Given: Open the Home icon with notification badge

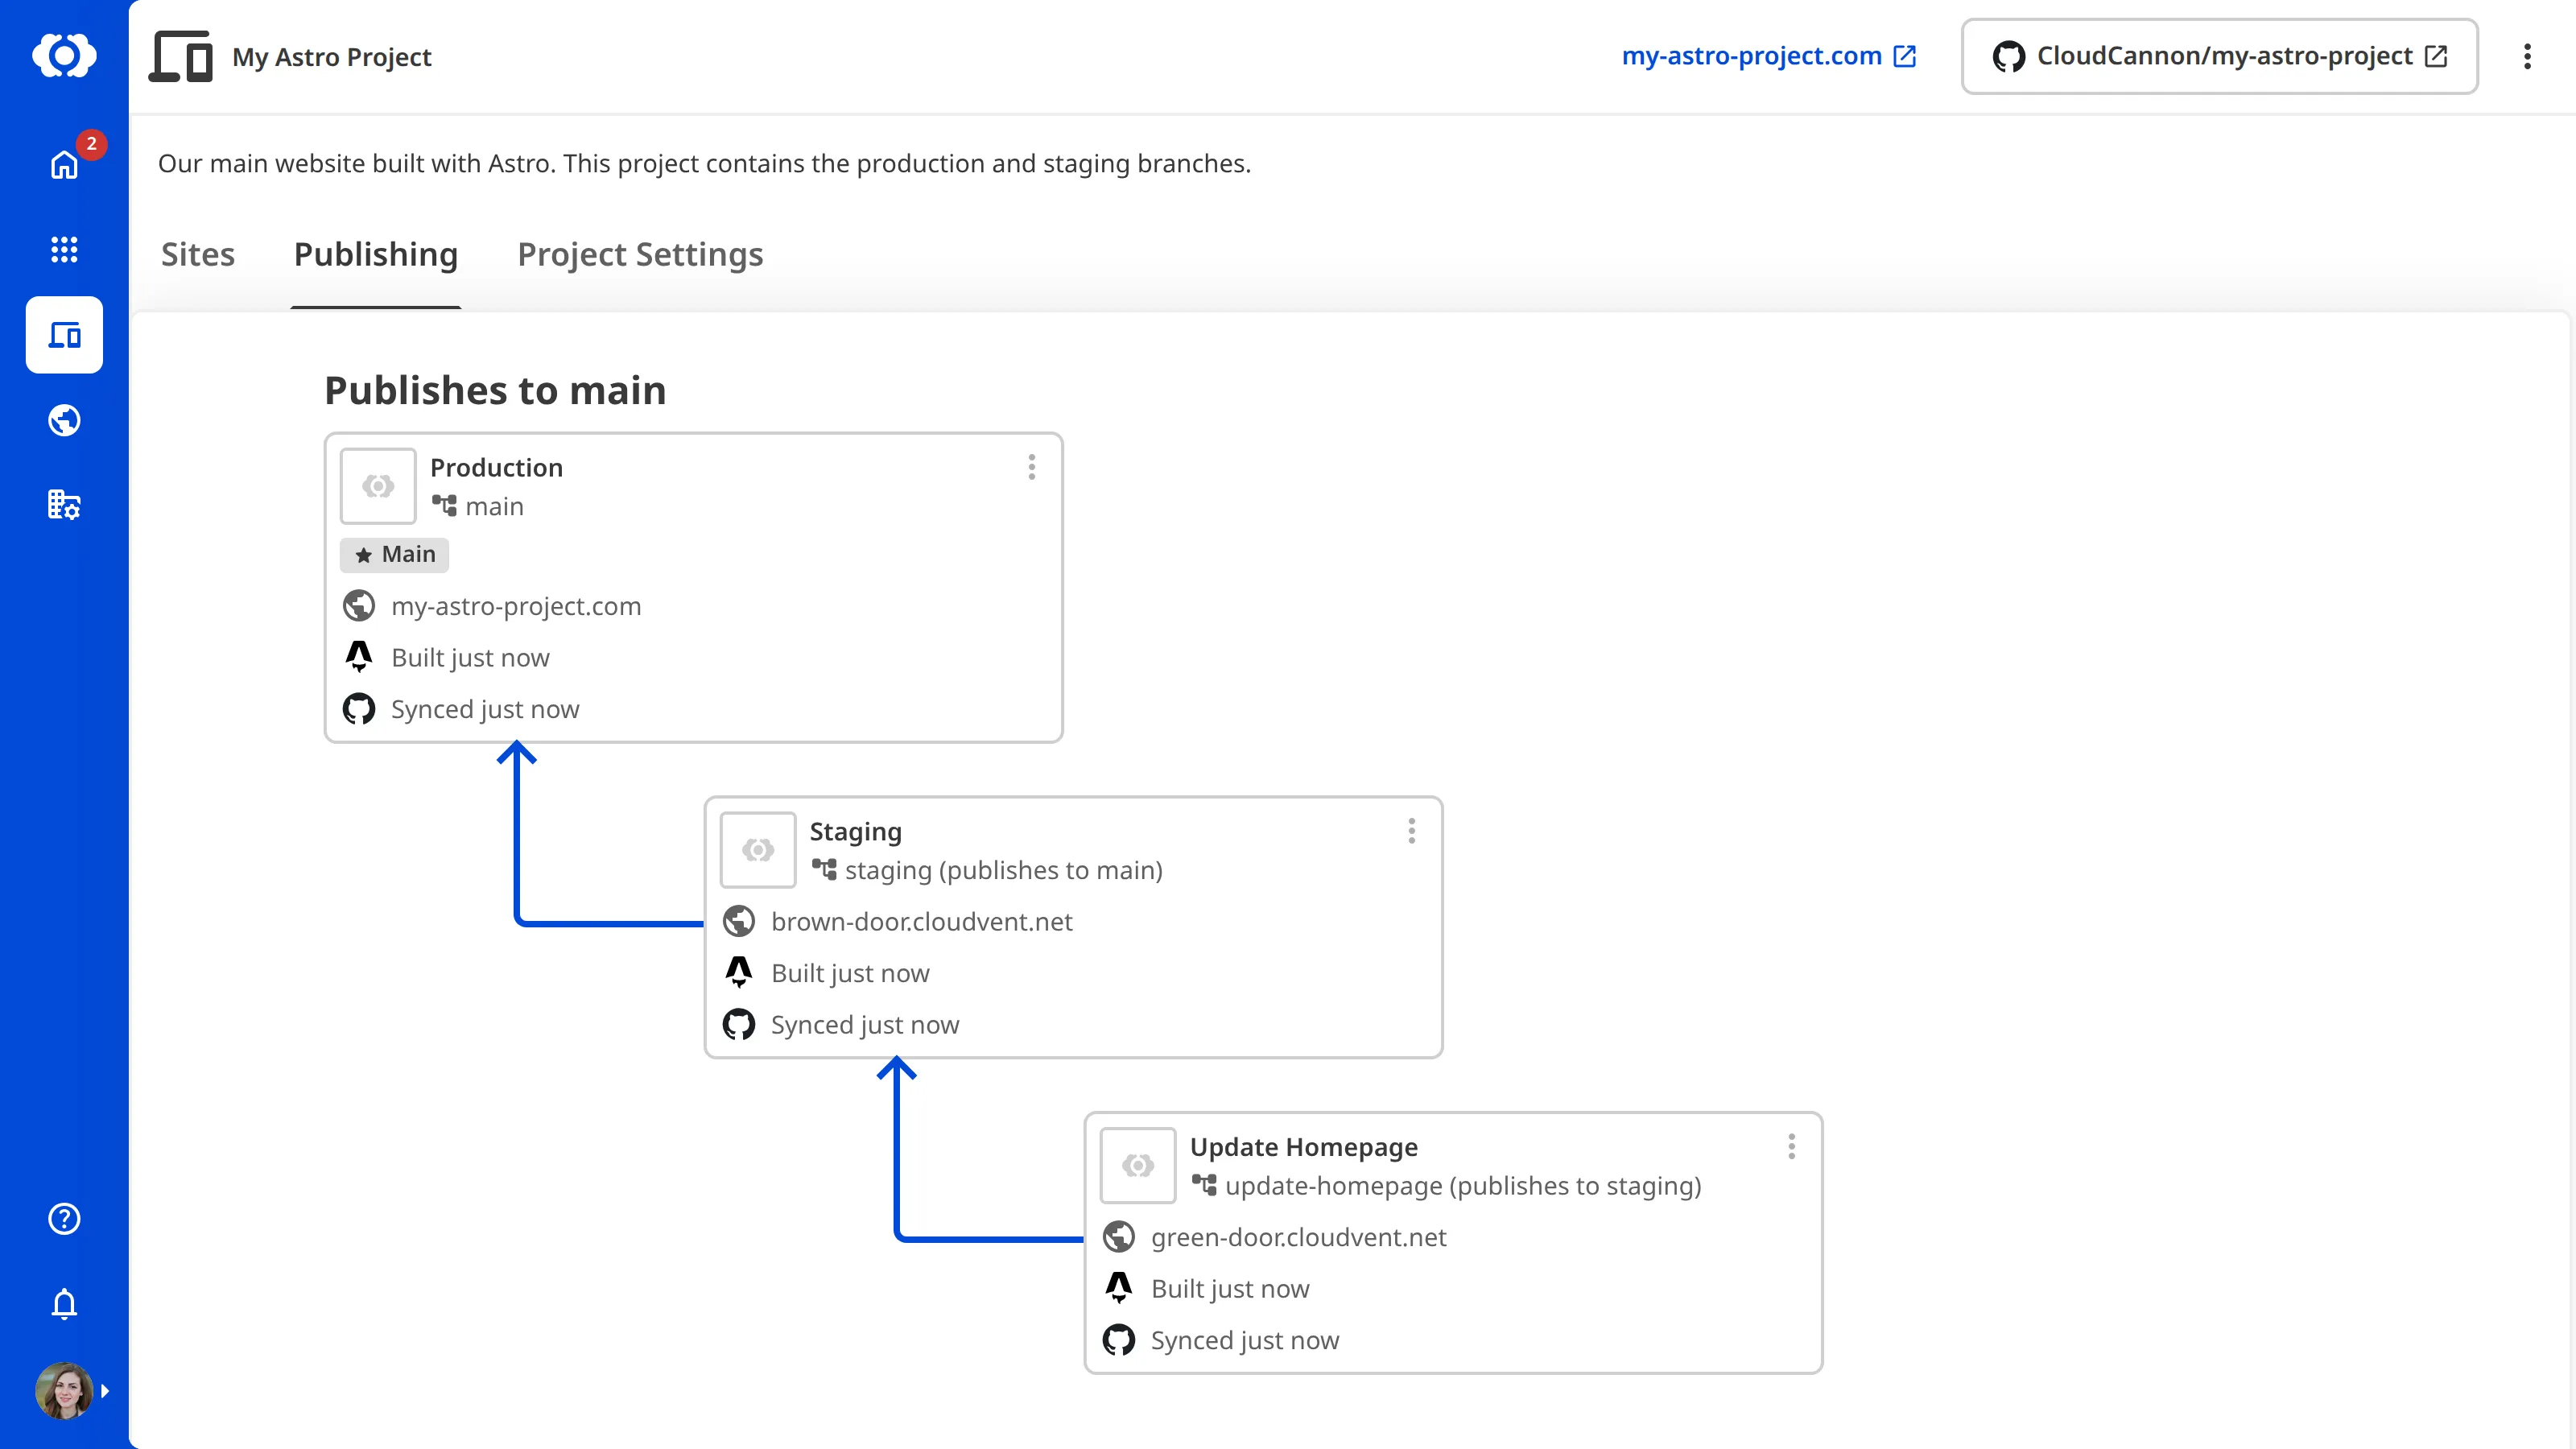Looking at the screenshot, I should pyautogui.click(x=64, y=165).
